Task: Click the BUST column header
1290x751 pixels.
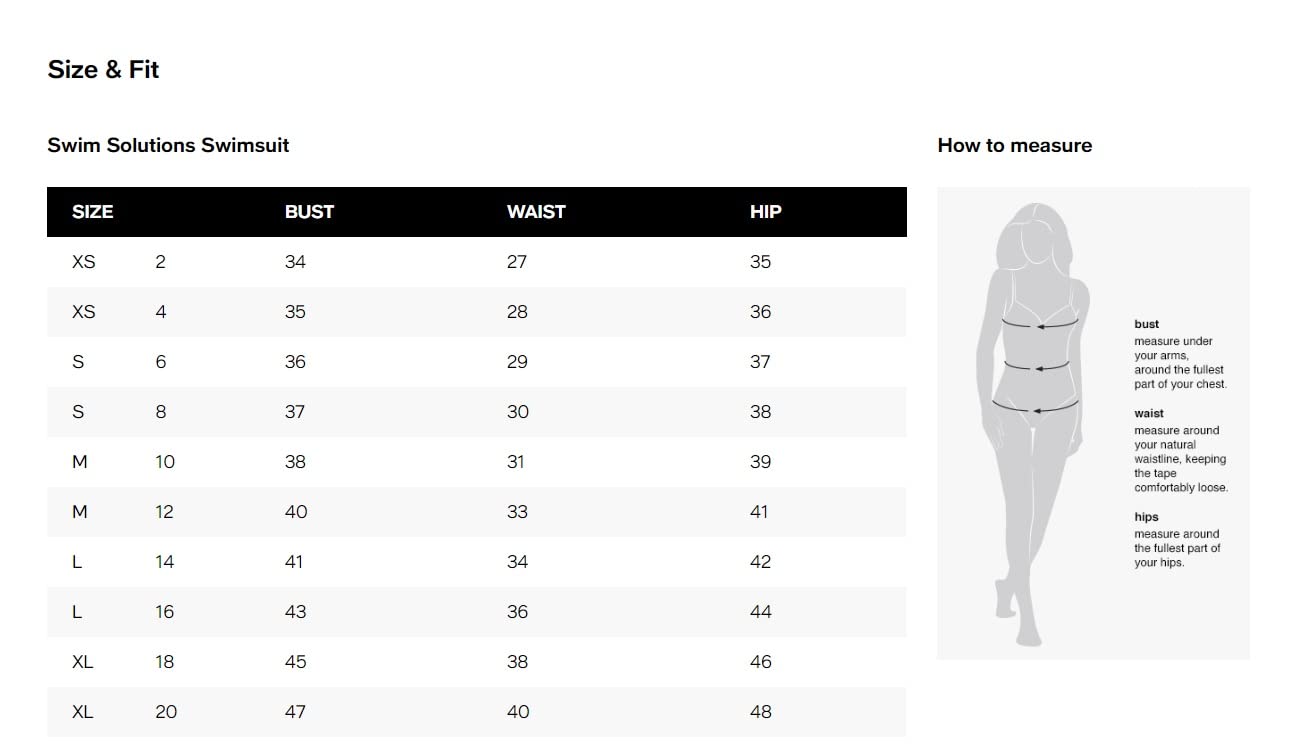Action: (309, 212)
